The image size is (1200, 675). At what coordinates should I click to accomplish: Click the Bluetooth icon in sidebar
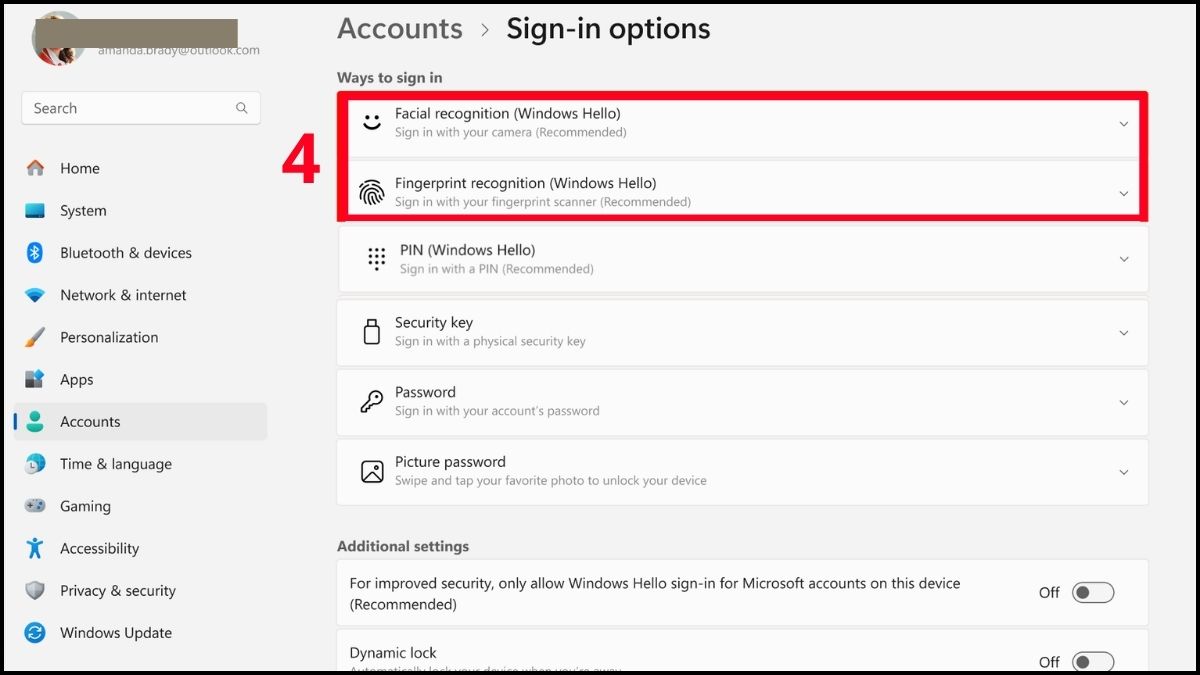coord(35,253)
